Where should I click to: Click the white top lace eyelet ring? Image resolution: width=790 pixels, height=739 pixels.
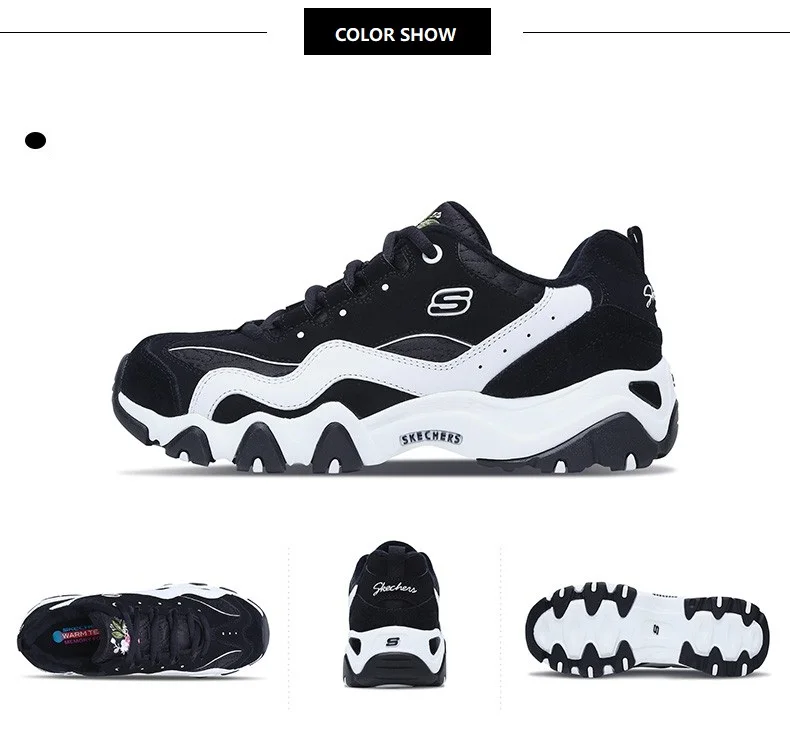coord(433,254)
